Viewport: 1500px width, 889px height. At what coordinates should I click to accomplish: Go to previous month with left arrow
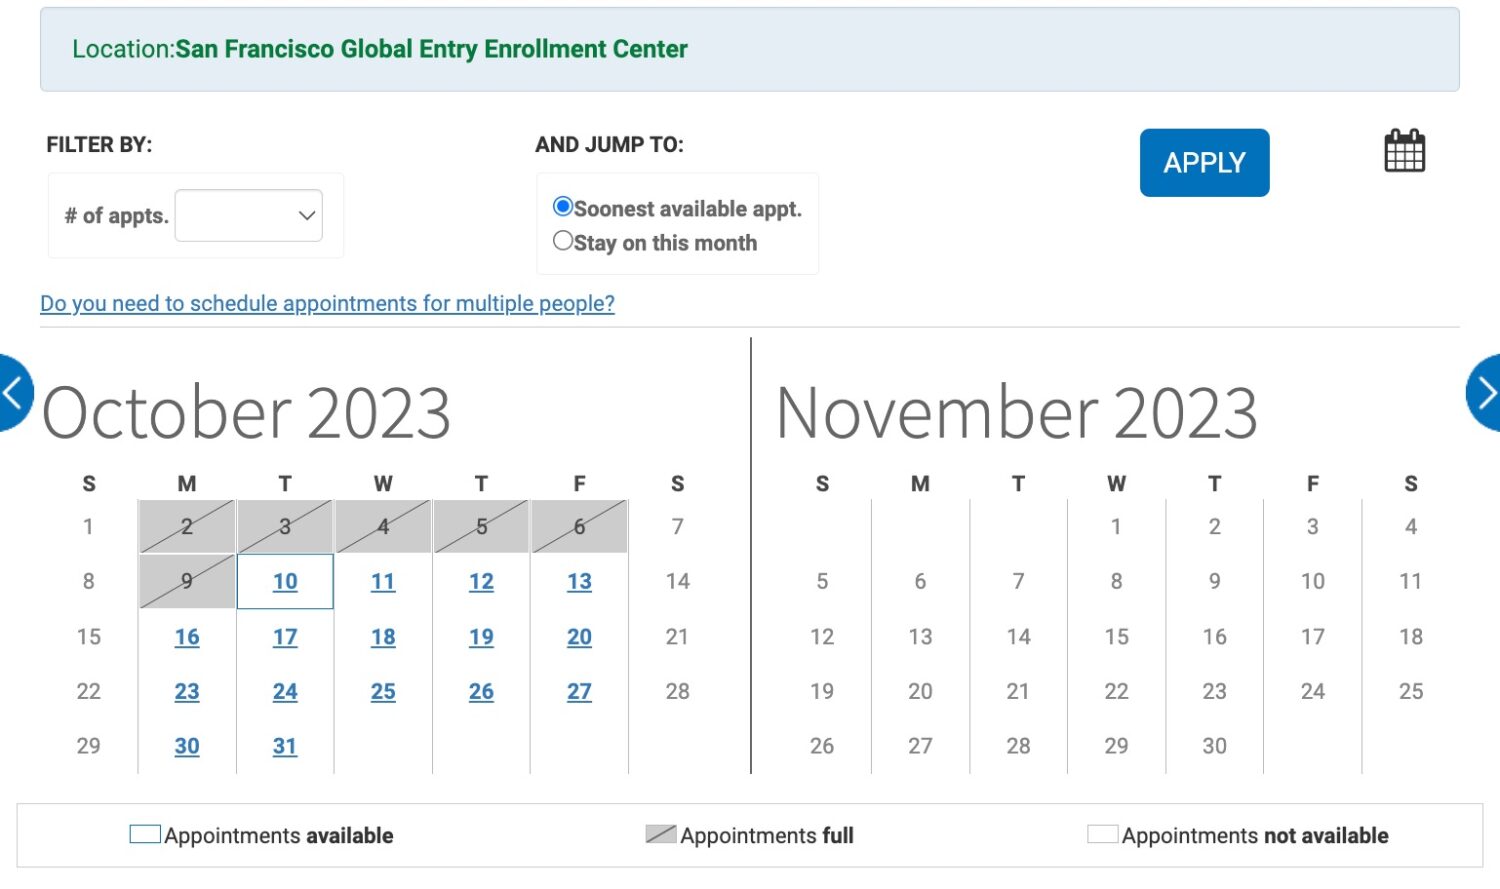point(14,393)
